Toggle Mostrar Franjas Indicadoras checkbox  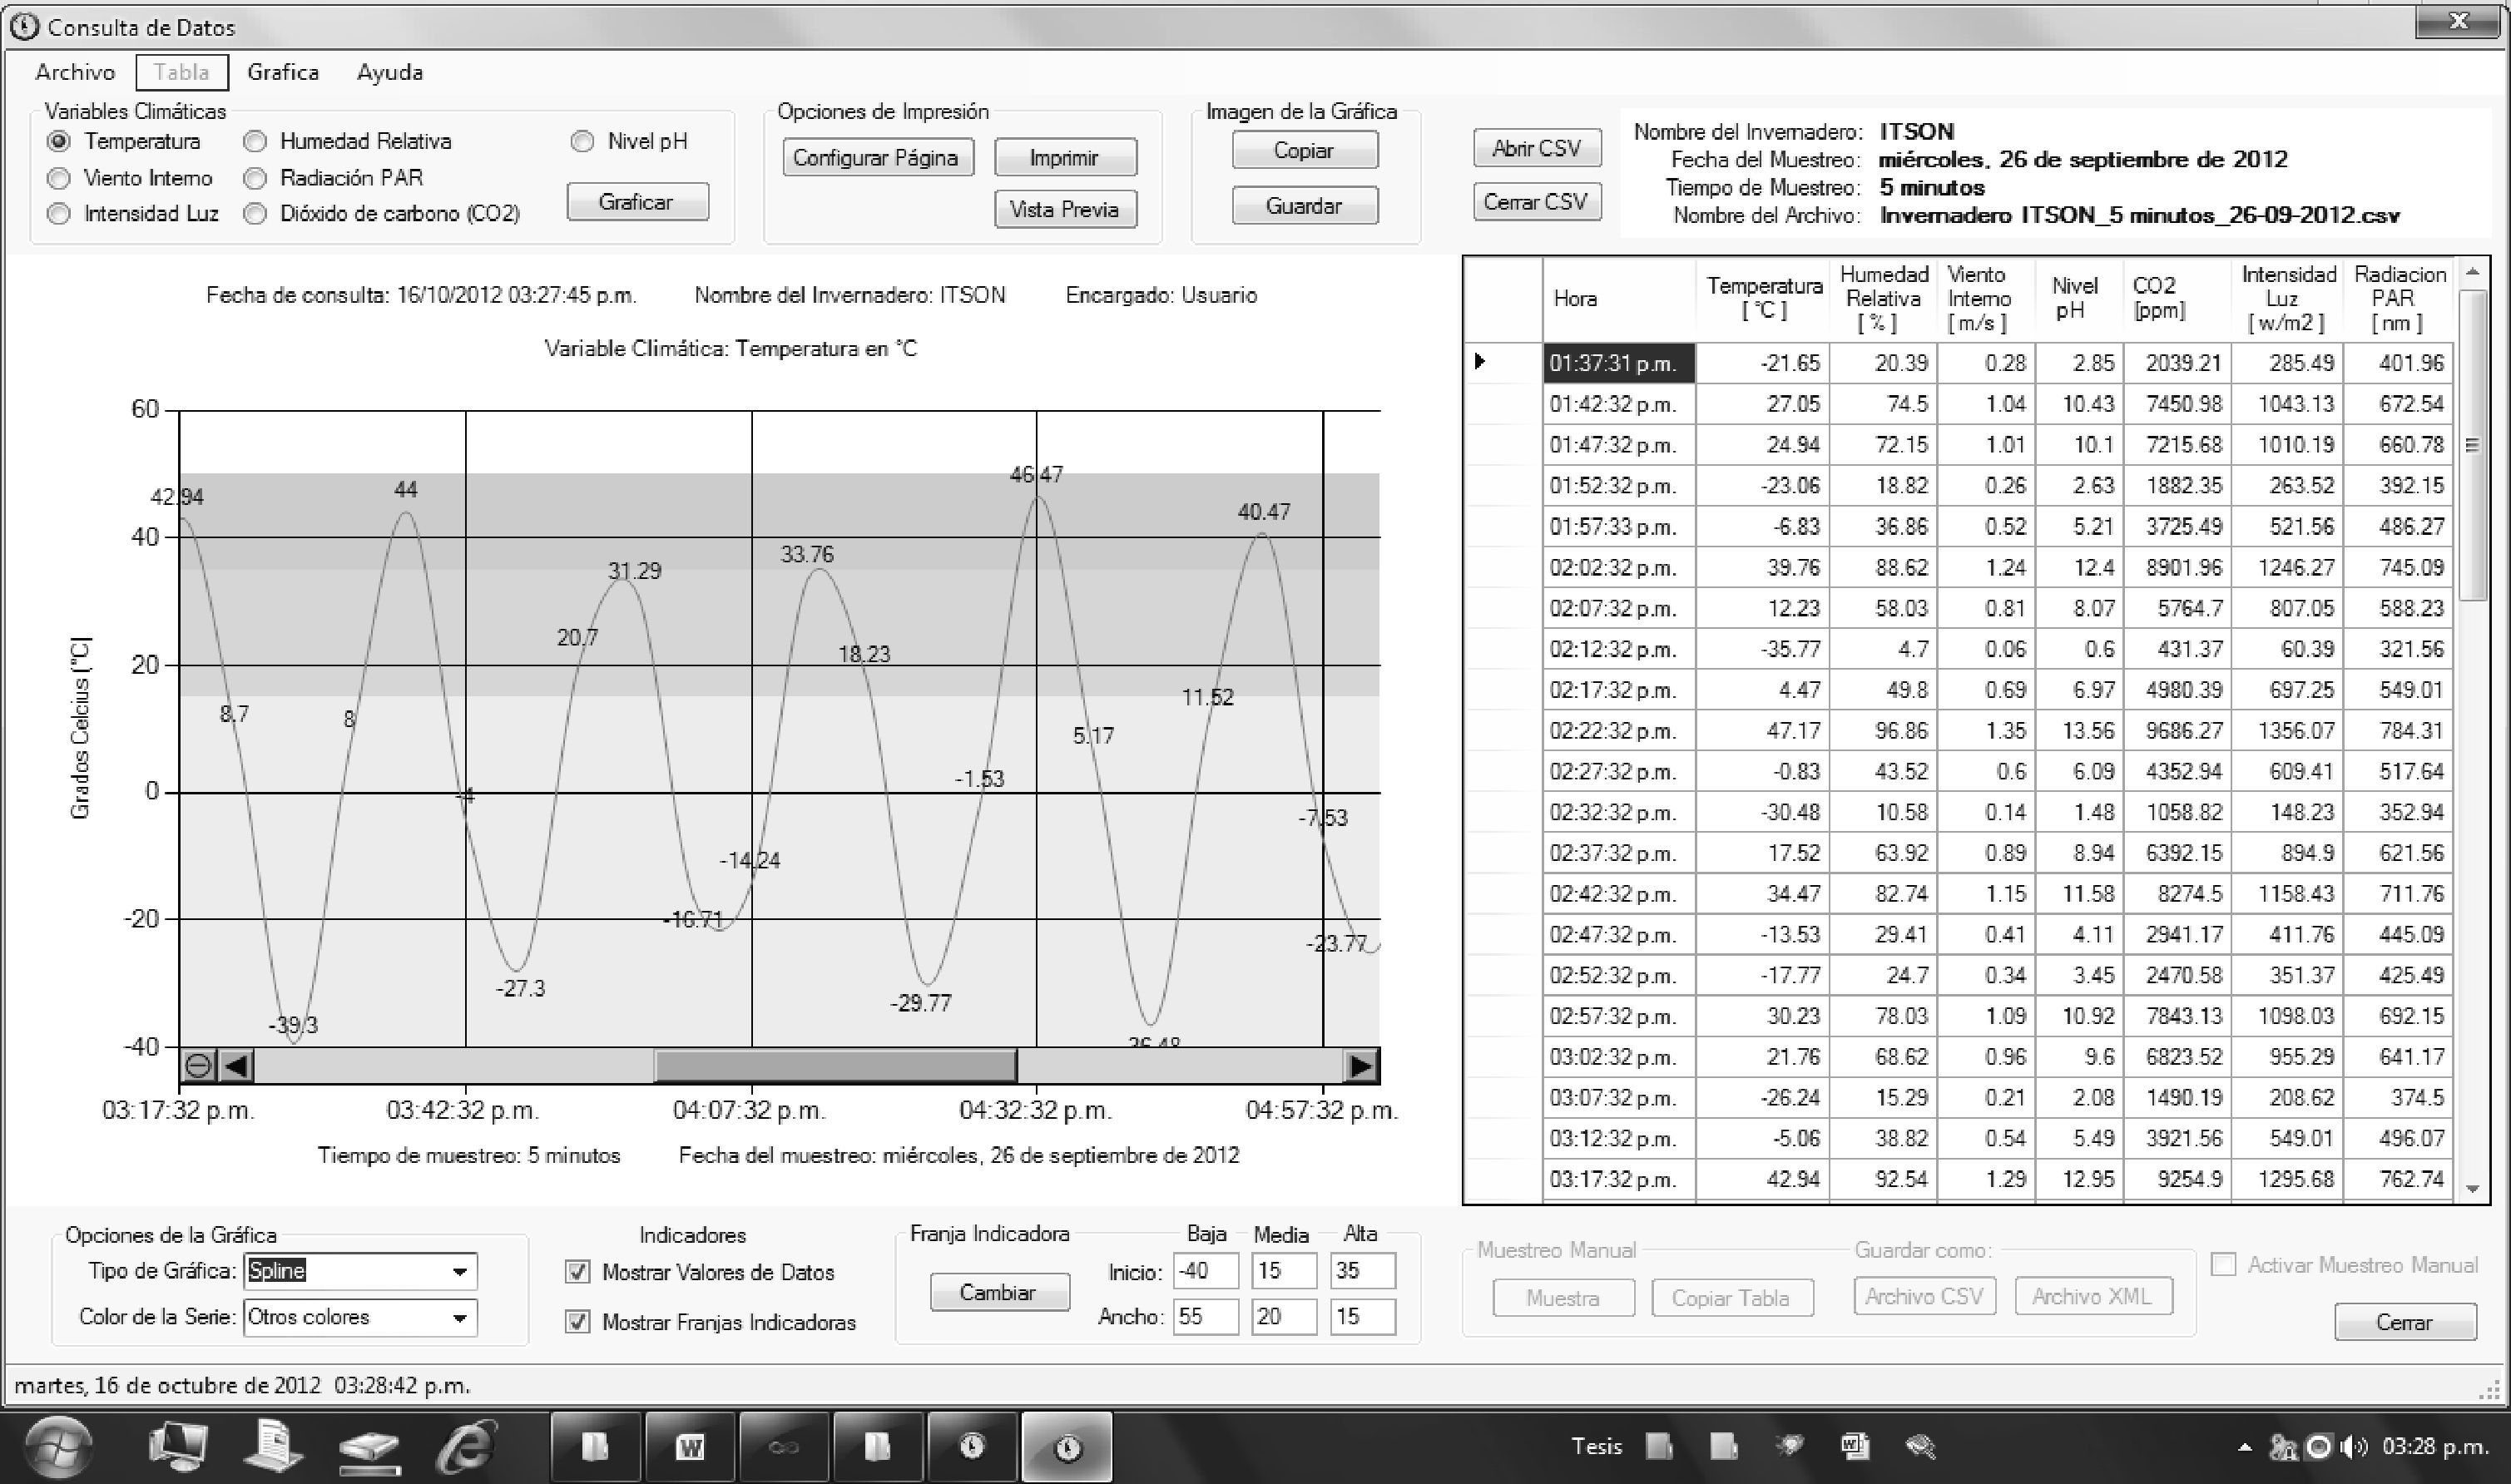coord(578,1322)
